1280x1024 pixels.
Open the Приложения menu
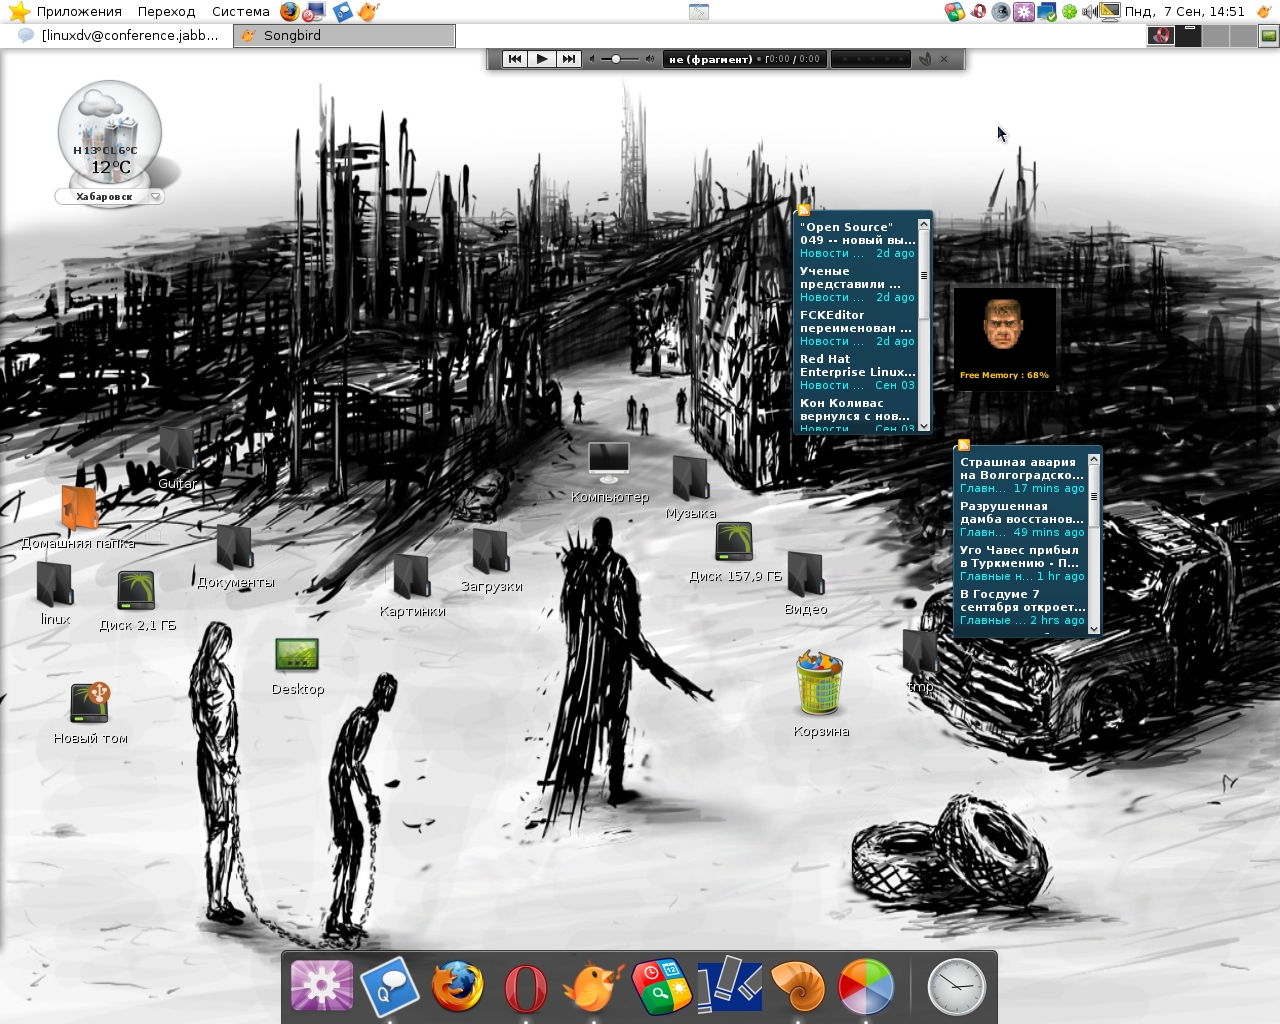click(x=66, y=12)
